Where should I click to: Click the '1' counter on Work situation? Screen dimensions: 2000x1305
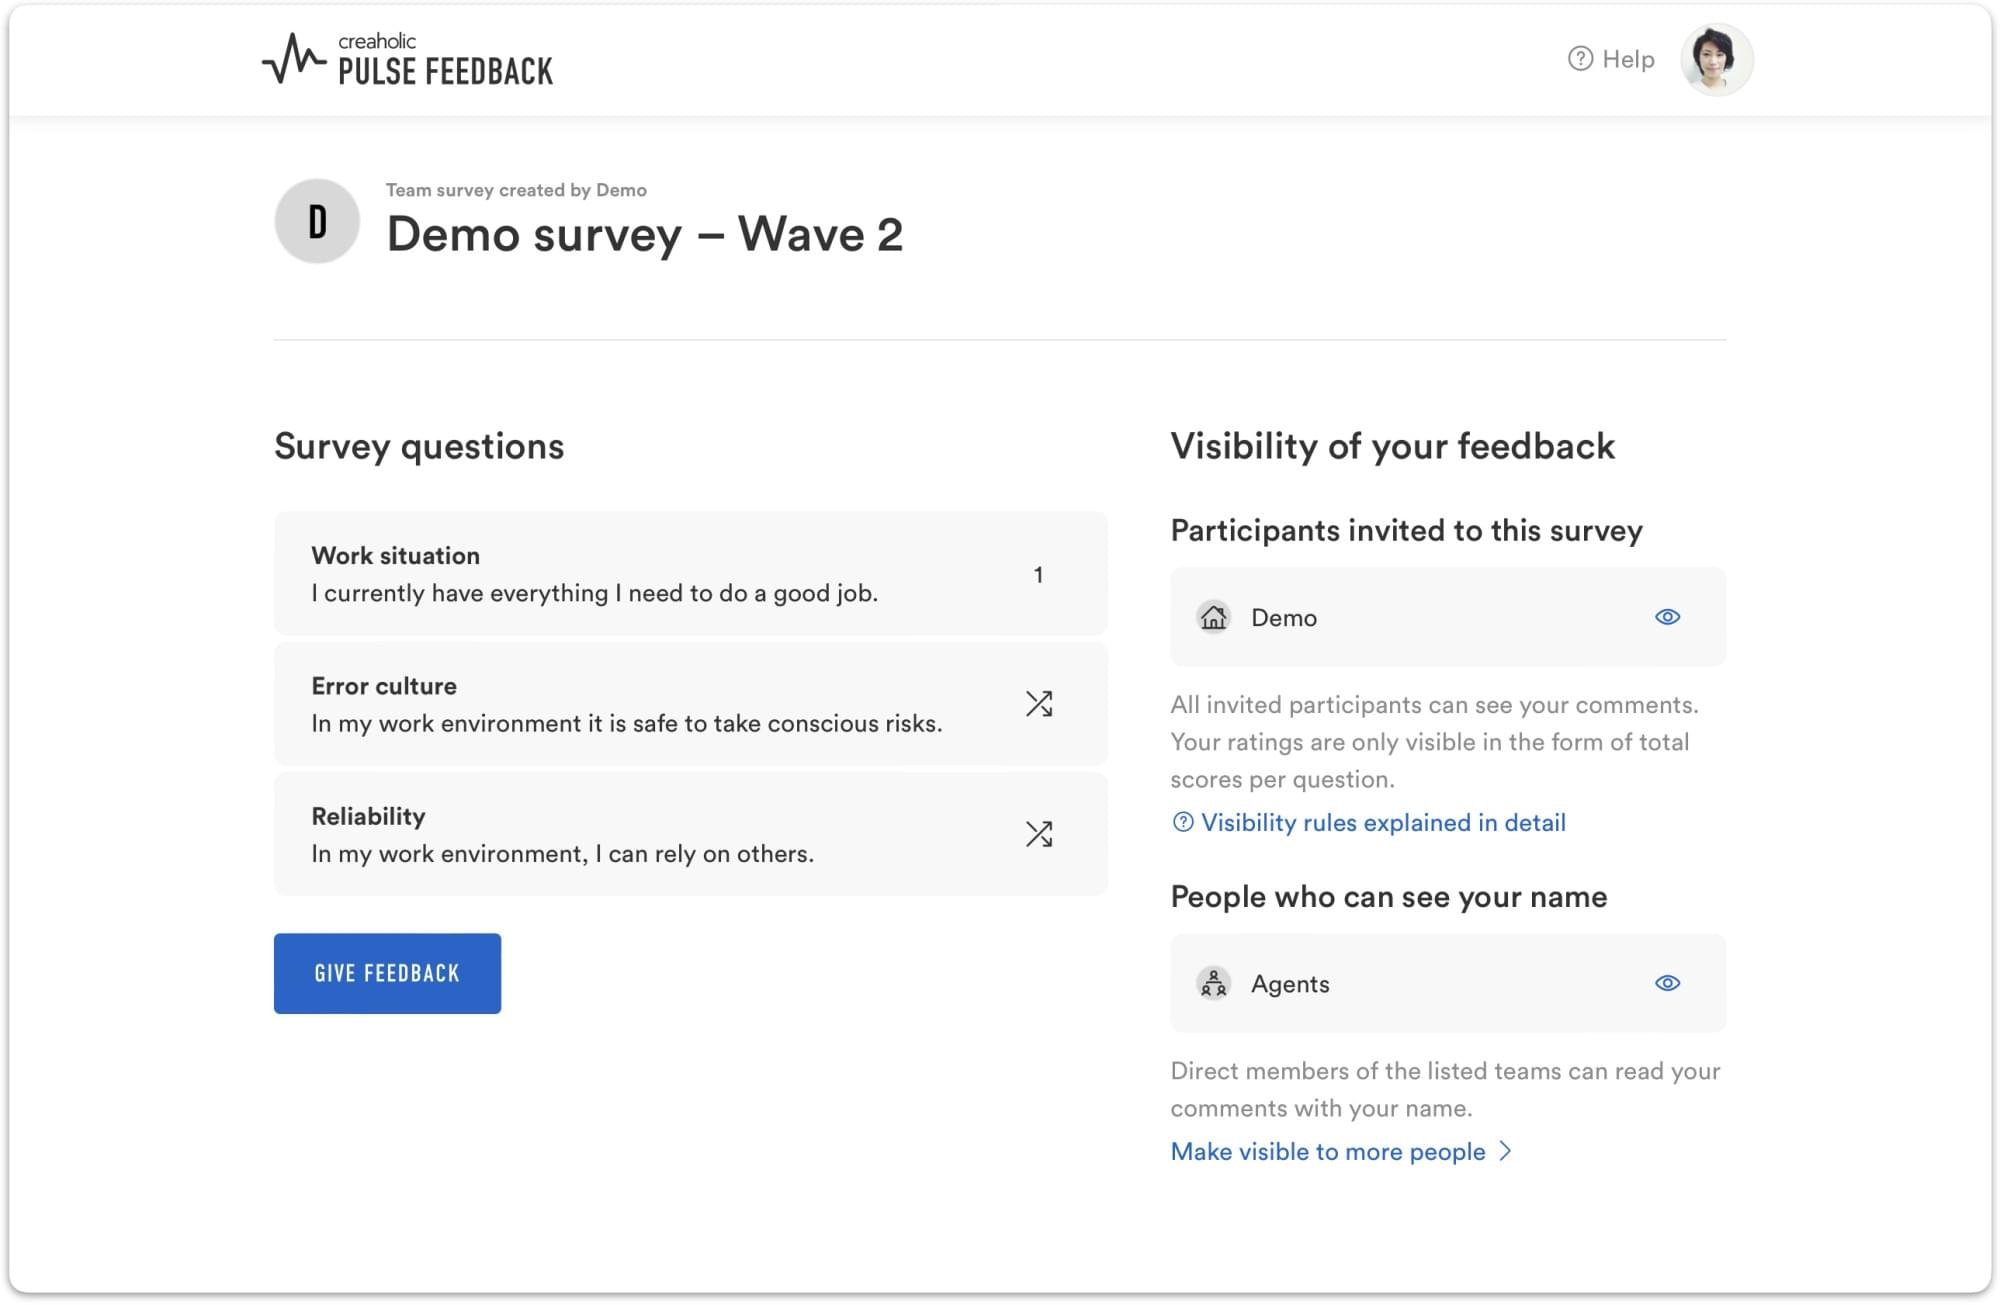click(1039, 574)
